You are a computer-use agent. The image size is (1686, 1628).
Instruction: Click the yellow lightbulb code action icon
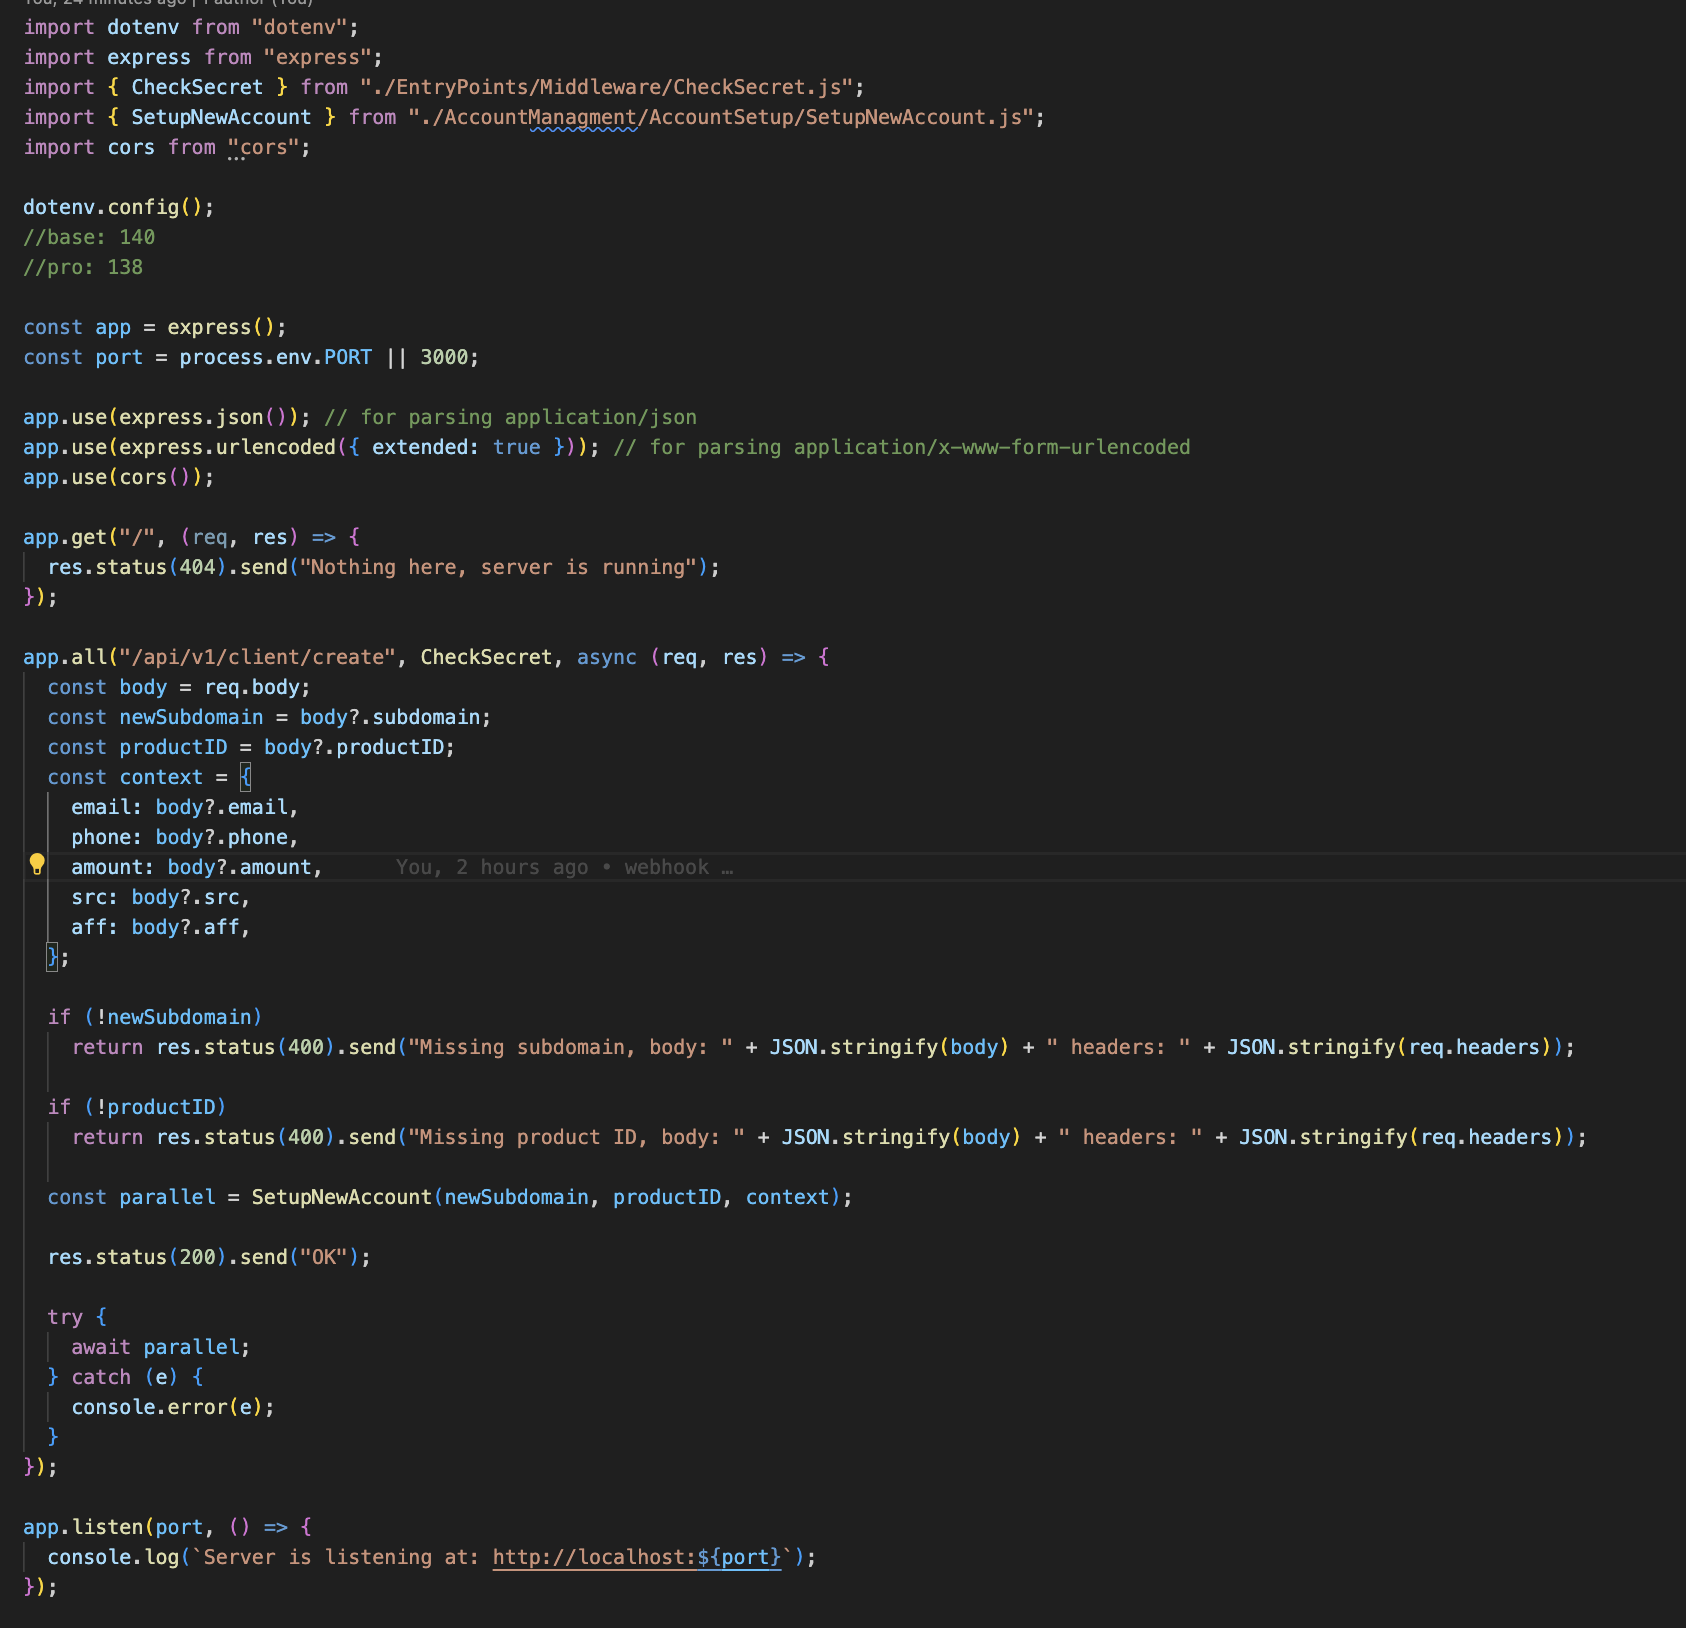click(x=37, y=864)
